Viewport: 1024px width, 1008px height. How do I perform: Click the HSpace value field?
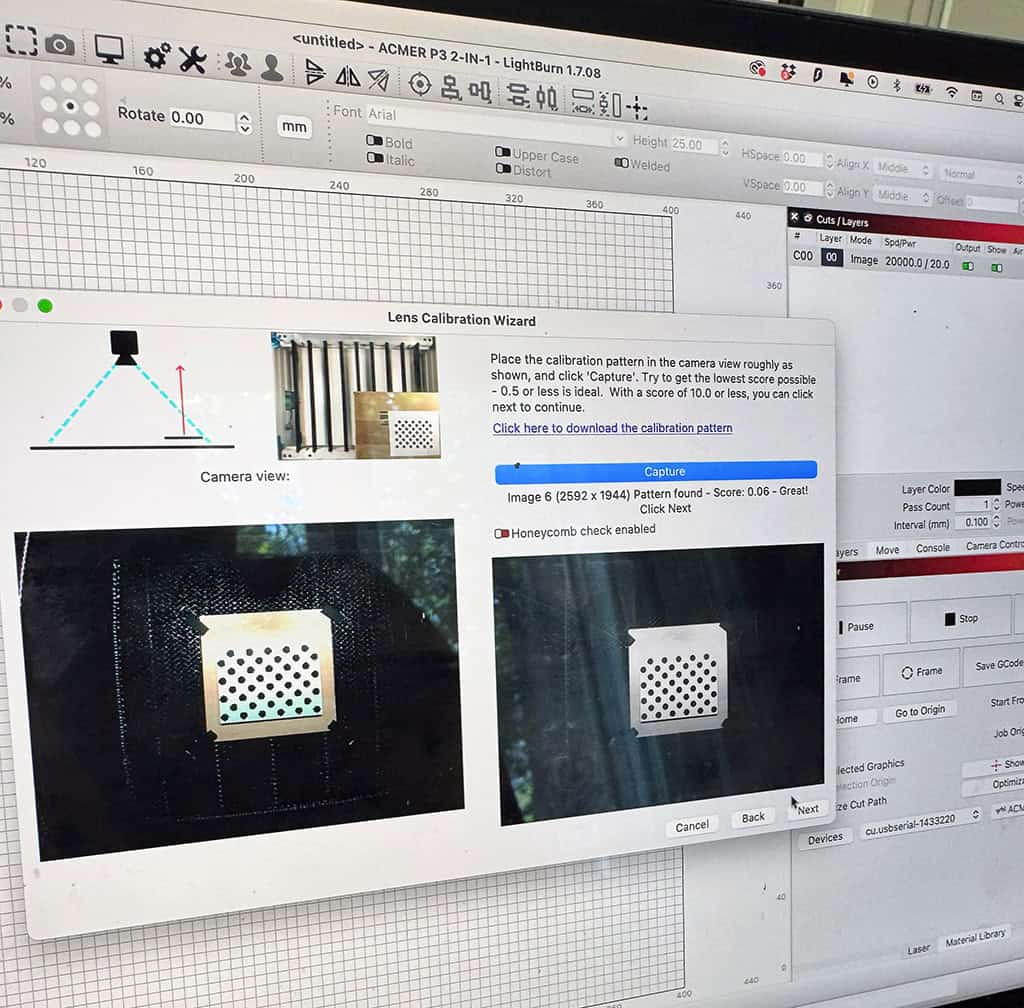pos(803,158)
